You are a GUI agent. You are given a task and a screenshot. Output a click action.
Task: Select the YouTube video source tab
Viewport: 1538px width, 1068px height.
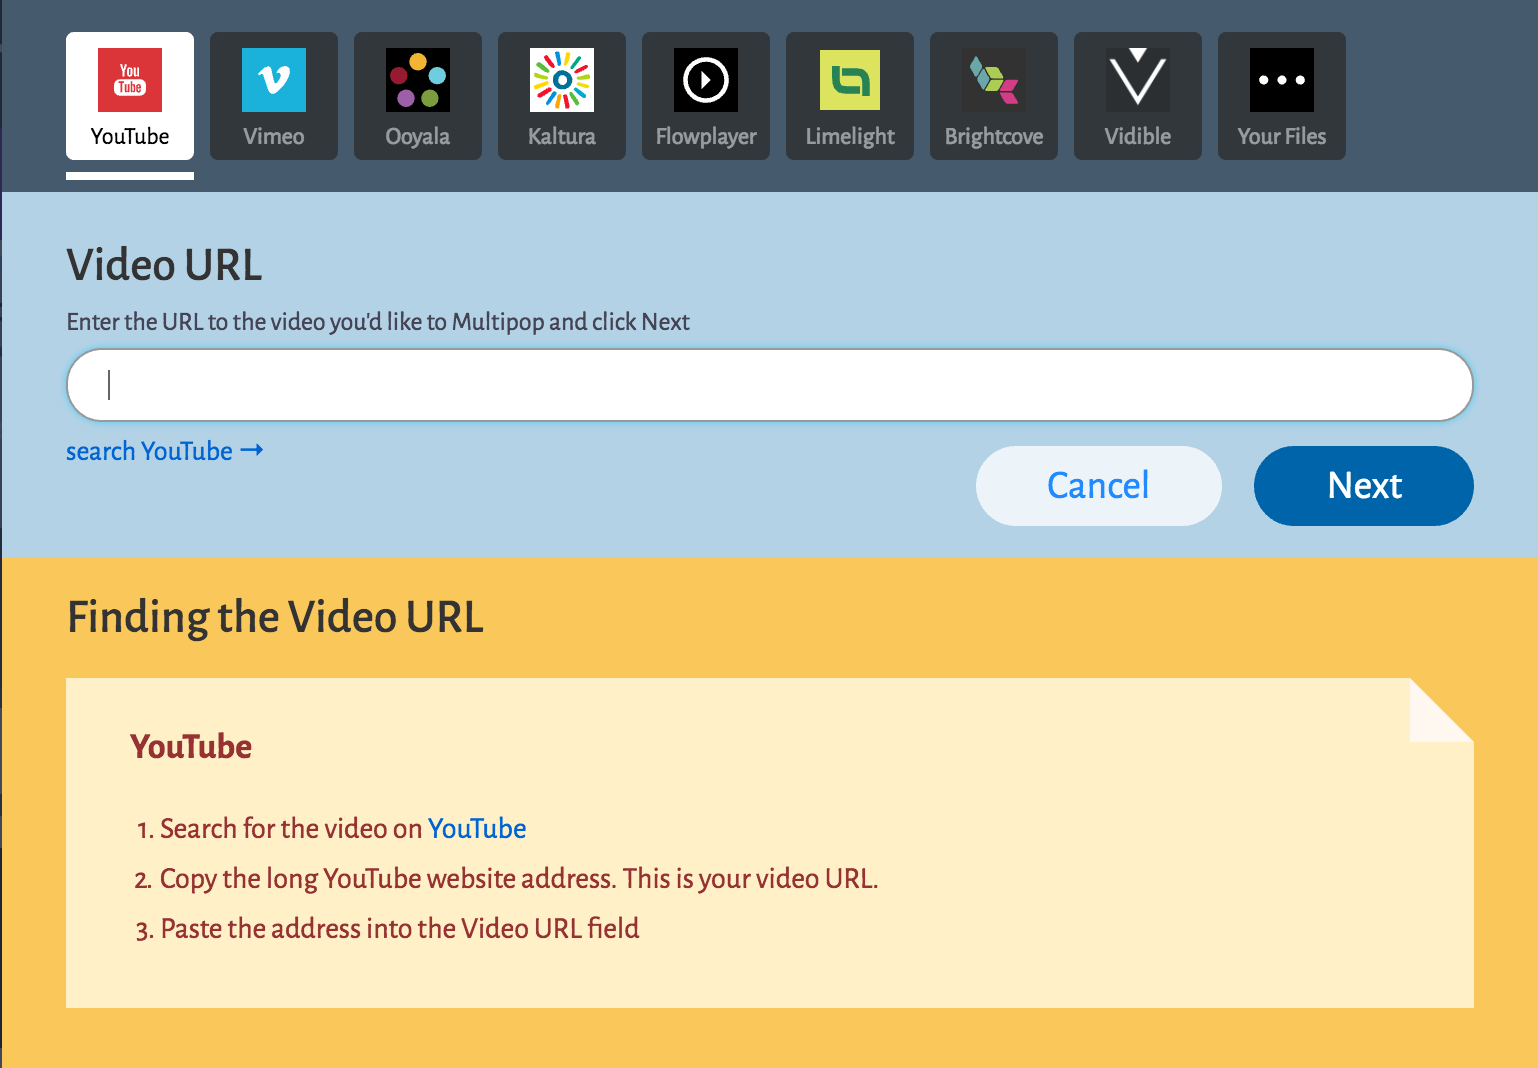click(130, 96)
